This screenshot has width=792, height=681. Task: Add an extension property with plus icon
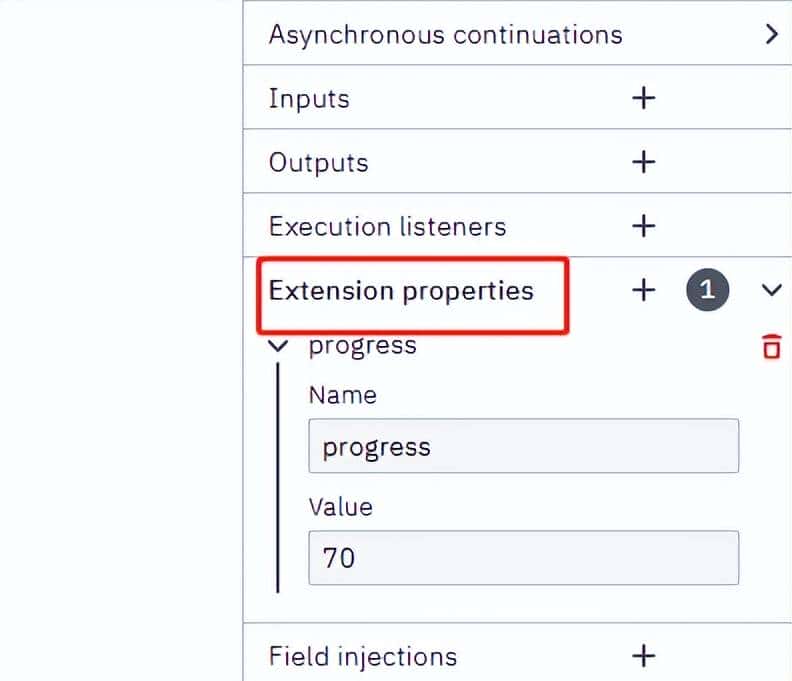tap(644, 290)
